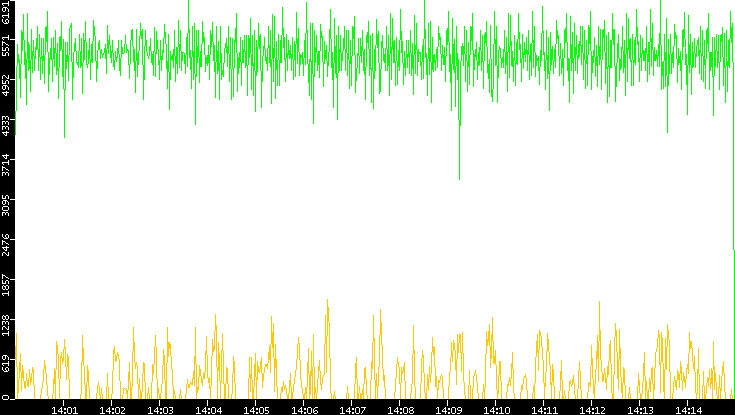Click the 3095 y-axis value

click(x=6, y=205)
